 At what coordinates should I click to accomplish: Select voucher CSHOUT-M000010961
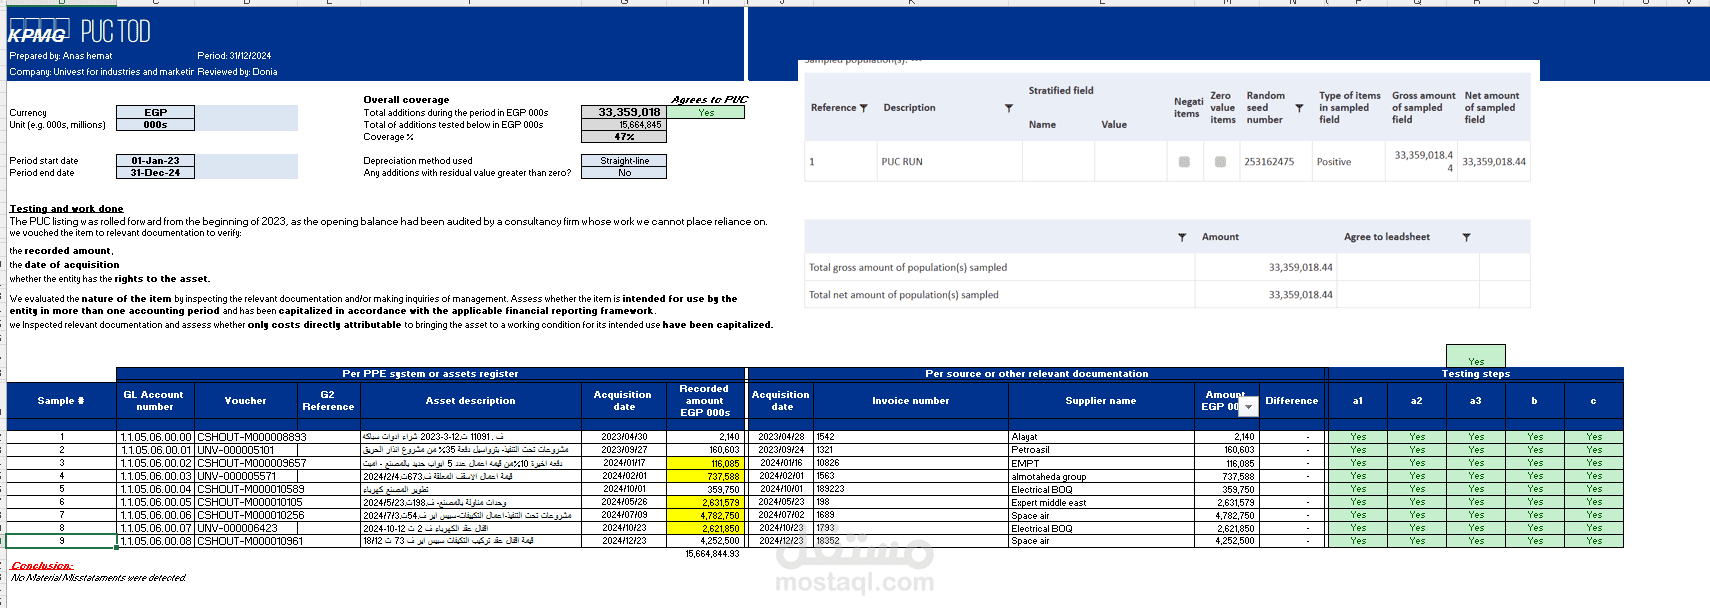(250, 541)
